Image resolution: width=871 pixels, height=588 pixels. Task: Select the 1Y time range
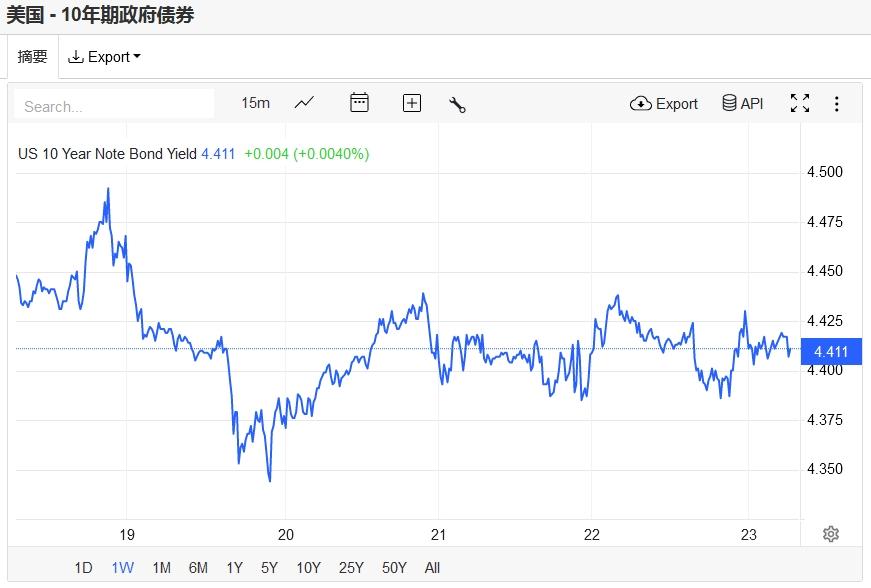pyautogui.click(x=234, y=568)
